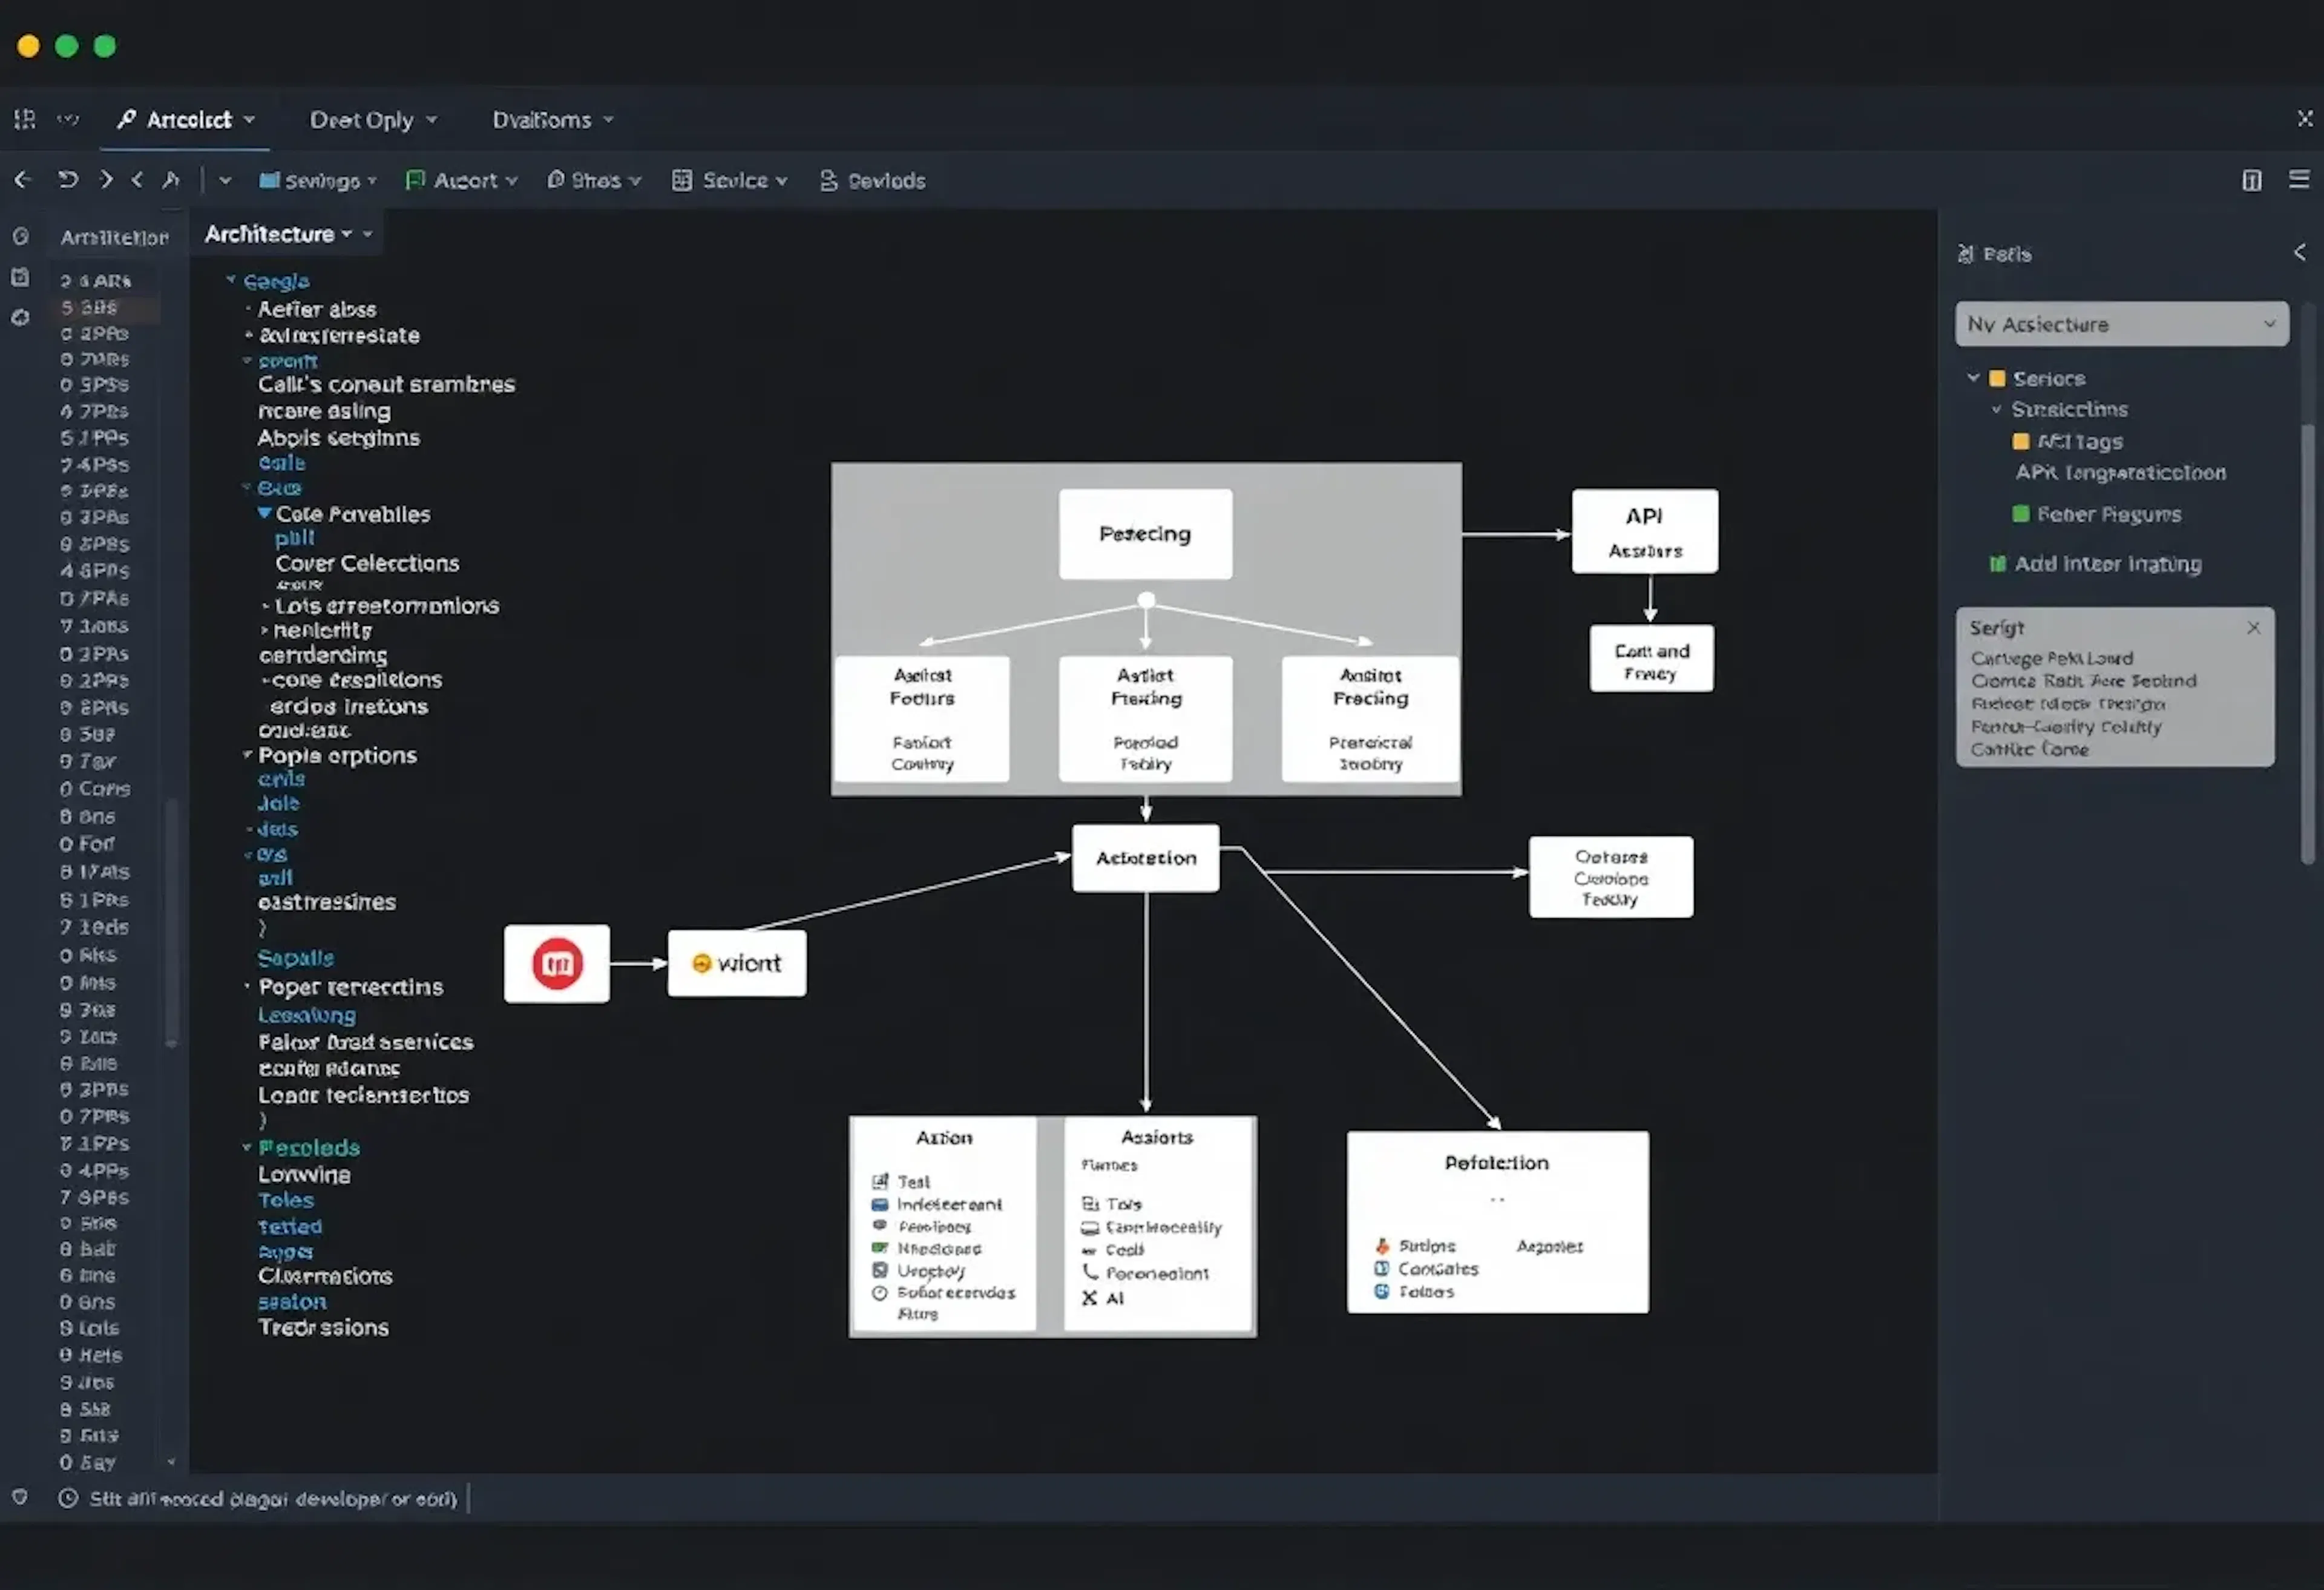
Task: Click the gear icon in the left sidebar
Action: (21, 318)
